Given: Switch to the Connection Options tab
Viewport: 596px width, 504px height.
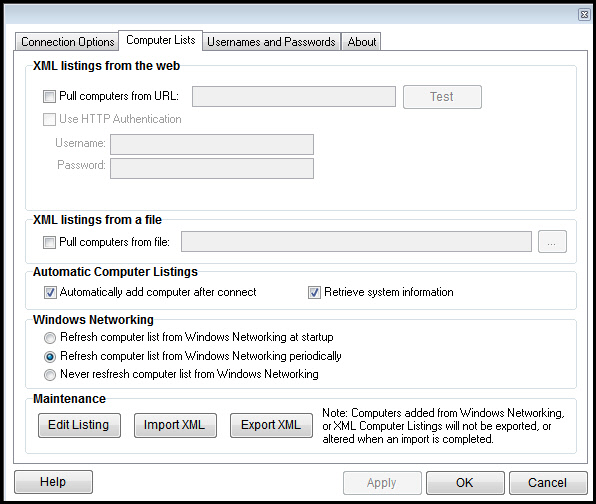Looking at the screenshot, I should click(67, 41).
